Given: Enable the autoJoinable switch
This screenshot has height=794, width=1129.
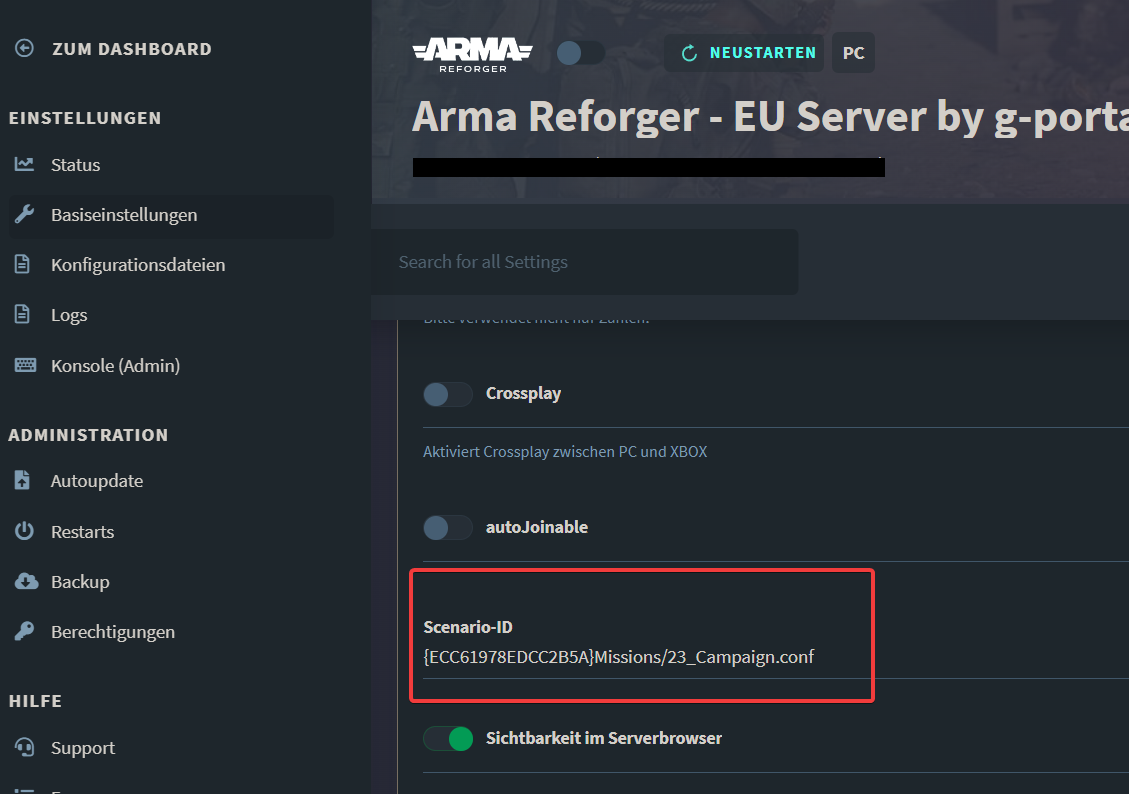Looking at the screenshot, I should pos(447,527).
